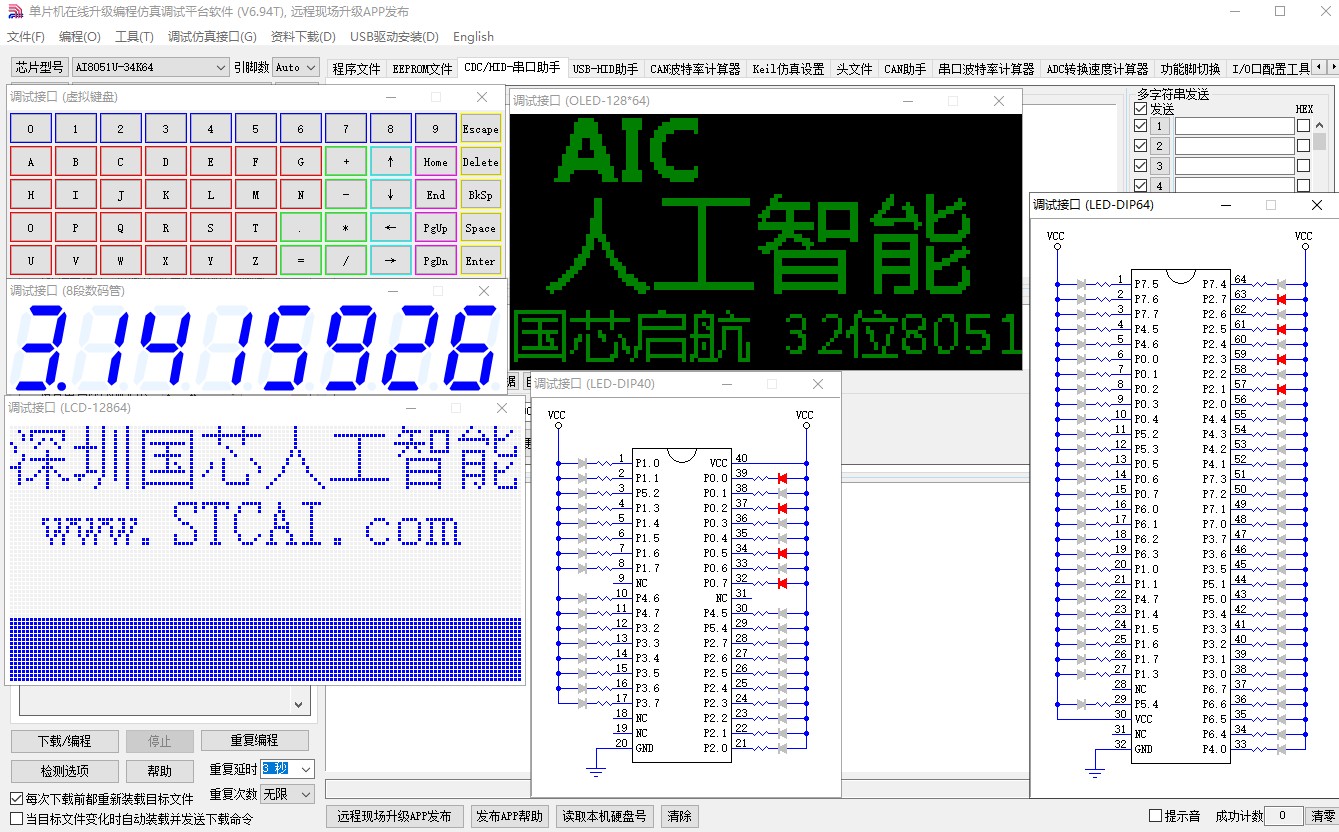Click the Enter key on the virtual keyboard
1339x832 pixels.
480,261
